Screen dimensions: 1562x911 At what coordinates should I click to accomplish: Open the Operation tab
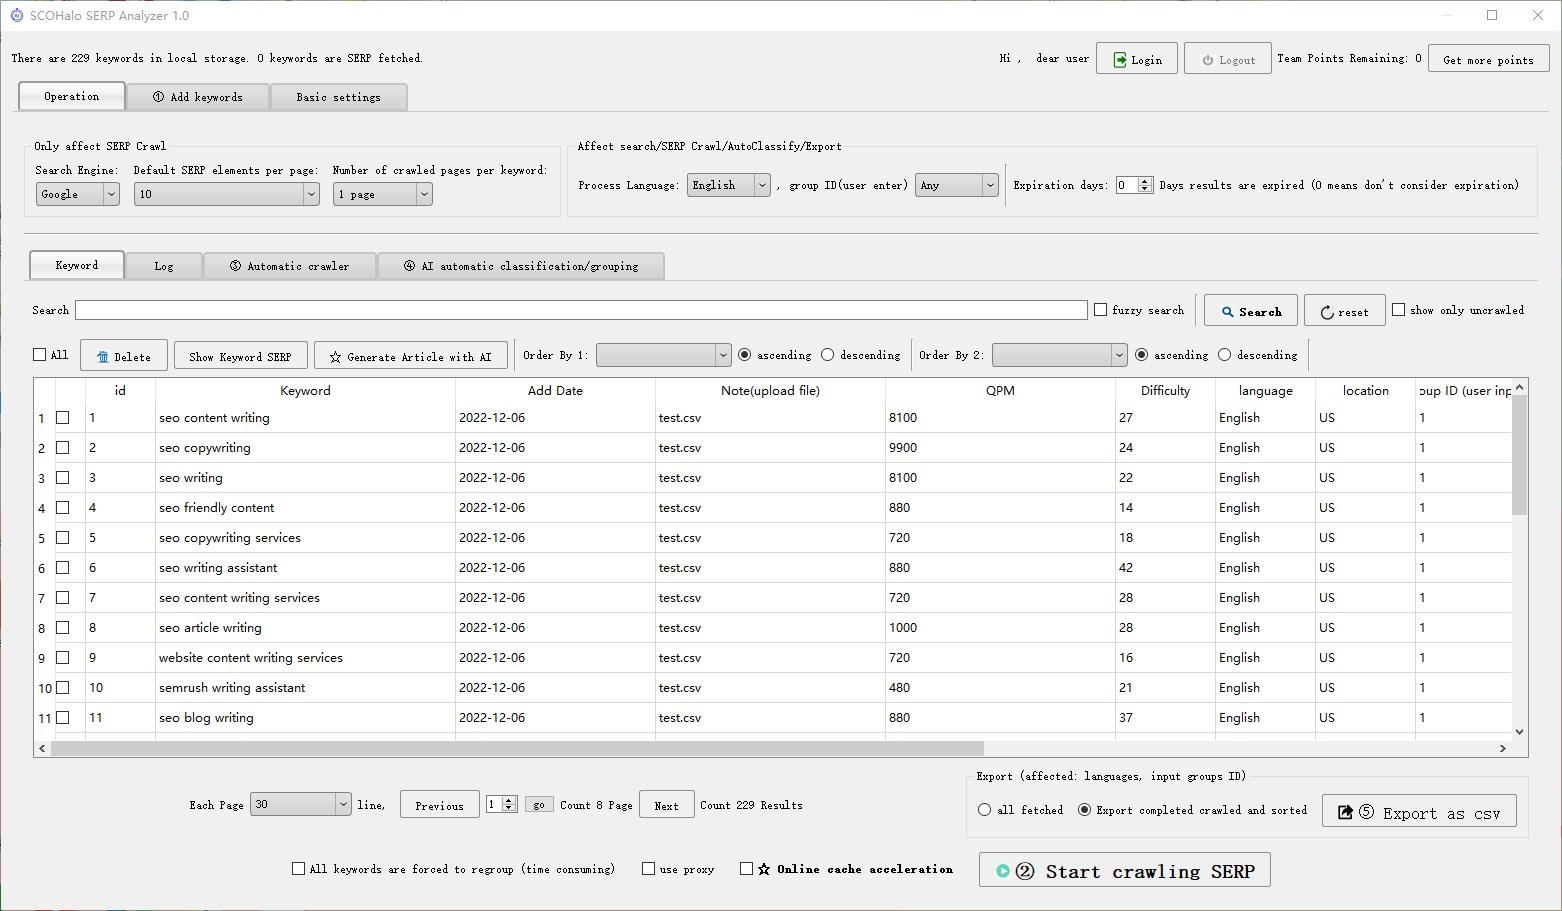point(72,96)
